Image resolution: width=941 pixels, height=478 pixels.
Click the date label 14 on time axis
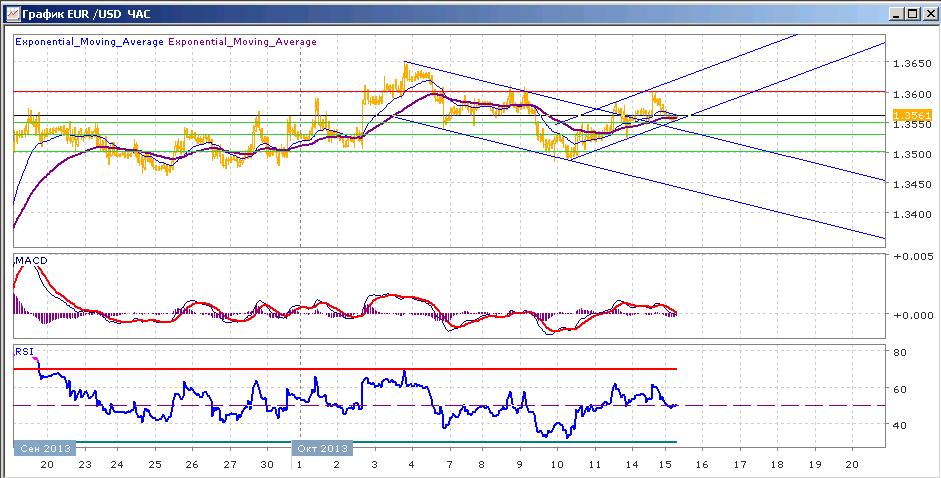click(x=631, y=465)
